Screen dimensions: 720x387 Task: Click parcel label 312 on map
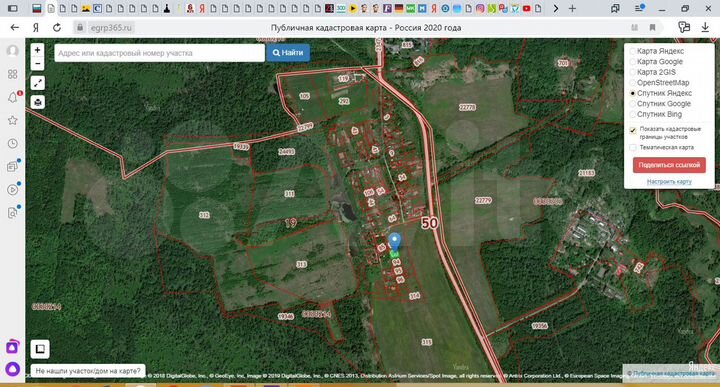pos(204,215)
